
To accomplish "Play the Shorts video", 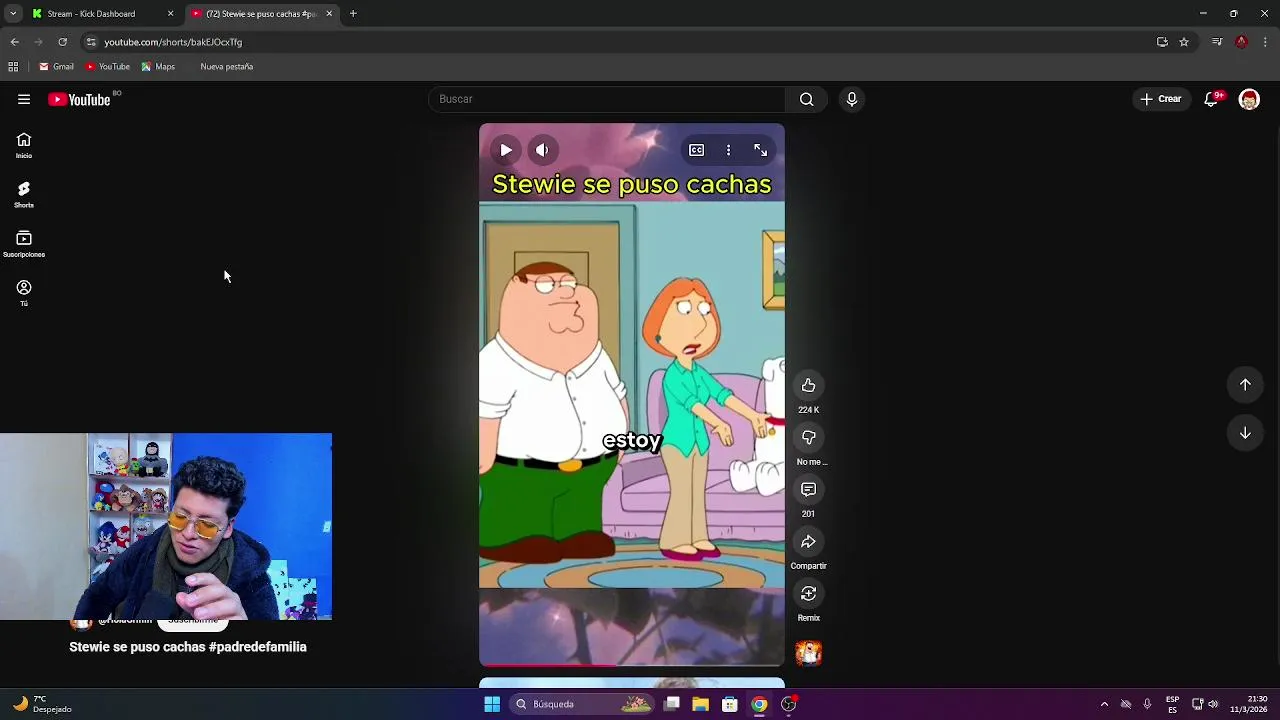I will [506, 150].
